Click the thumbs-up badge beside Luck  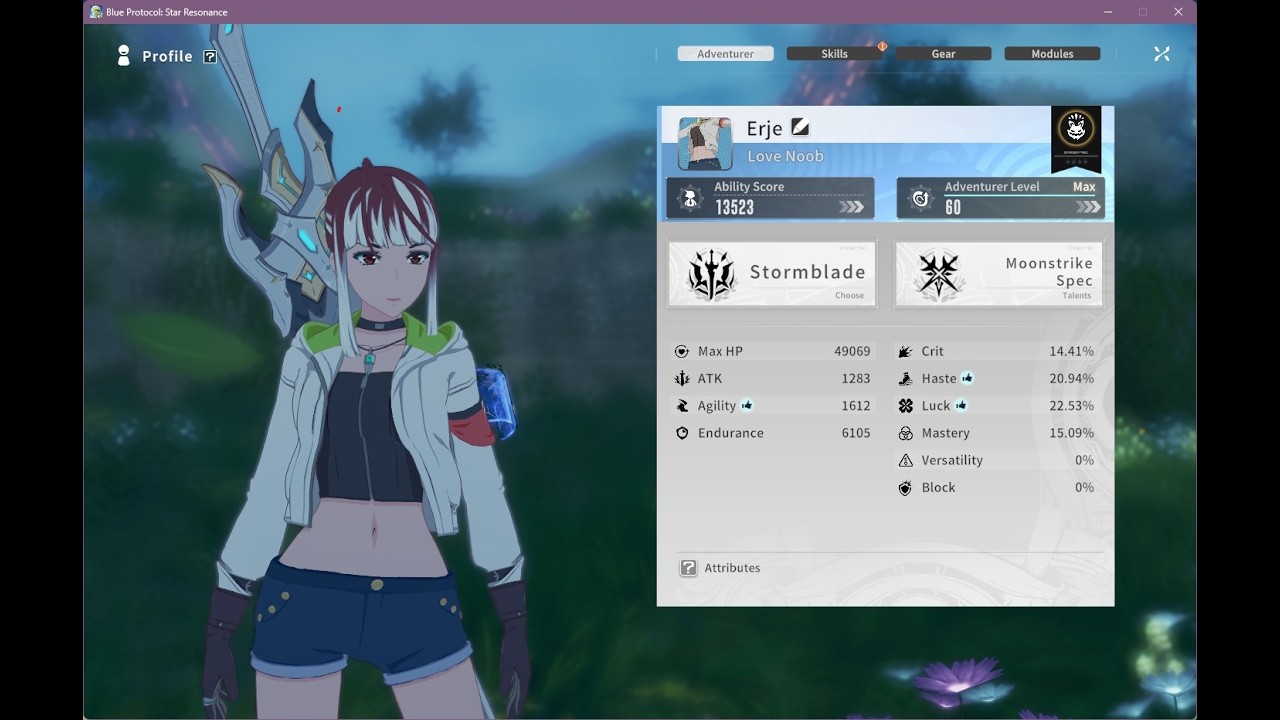coord(961,405)
